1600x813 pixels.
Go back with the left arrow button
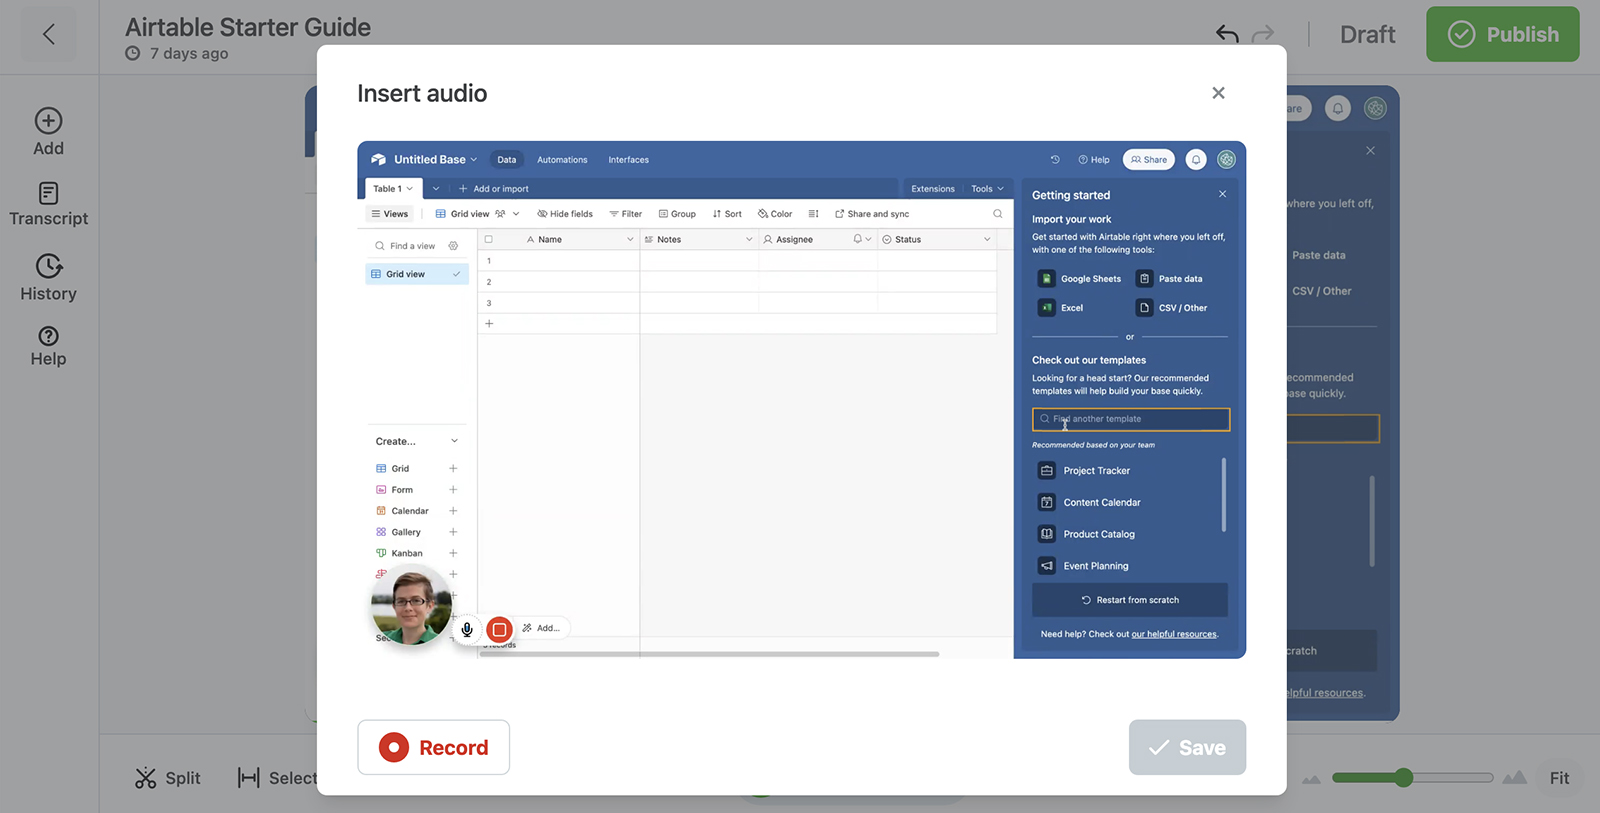coord(49,35)
